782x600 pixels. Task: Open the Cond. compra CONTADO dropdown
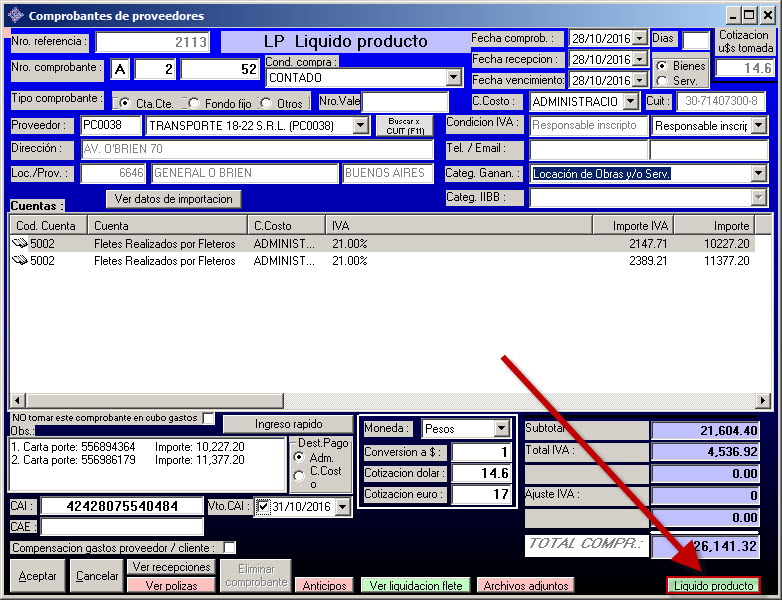coord(453,77)
